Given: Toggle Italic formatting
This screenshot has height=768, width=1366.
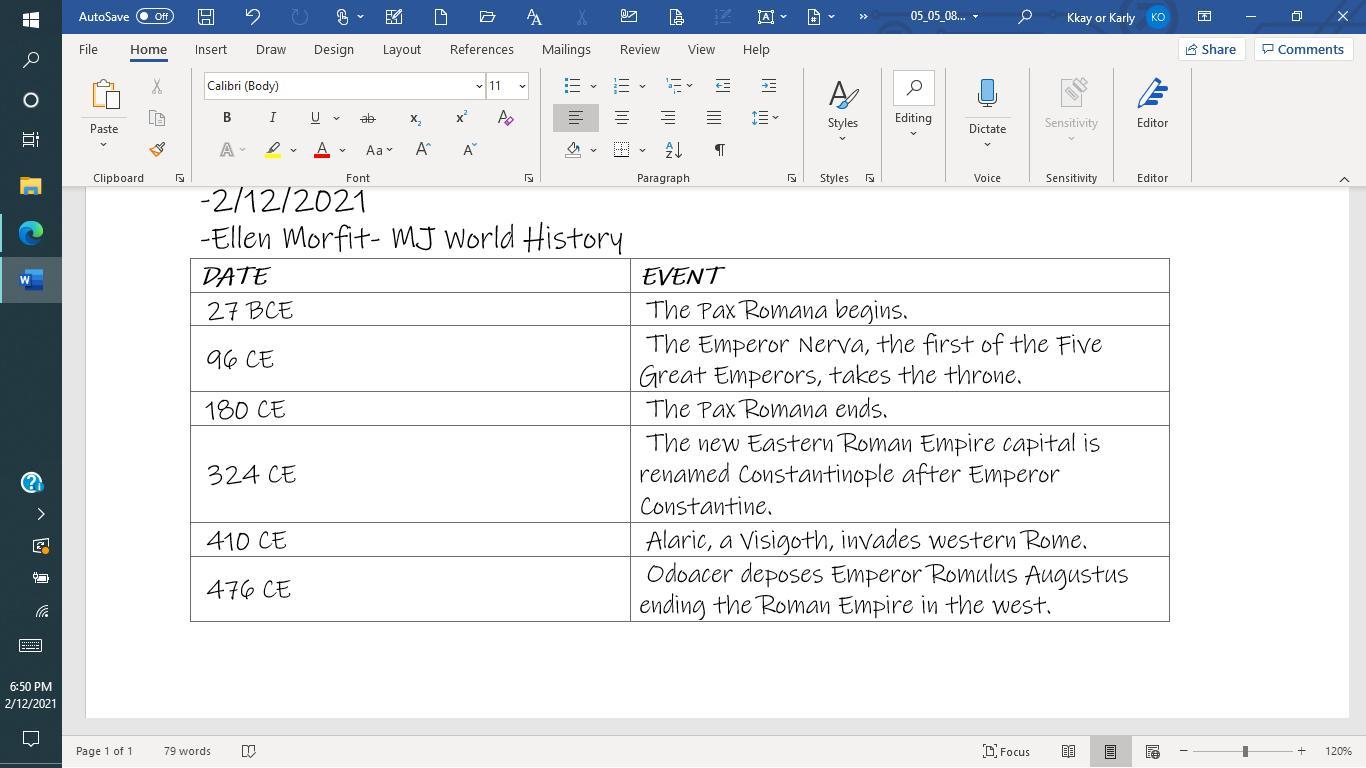Looking at the screenshot, I should (272, 118).
